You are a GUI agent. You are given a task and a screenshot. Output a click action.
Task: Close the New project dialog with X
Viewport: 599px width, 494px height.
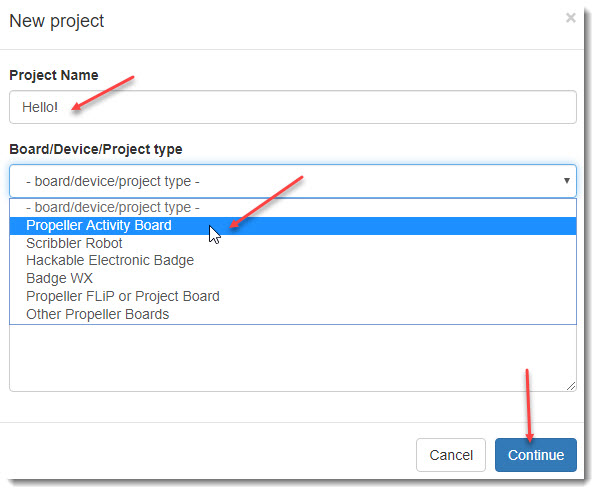[570, 18]
